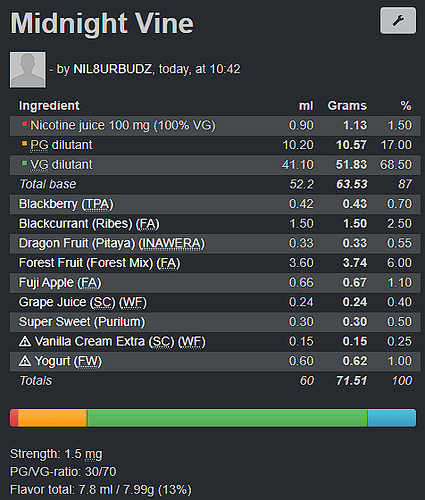Open Dragon Fruit (Pitaya) (INAWERA) flavor

coord(112,243)
